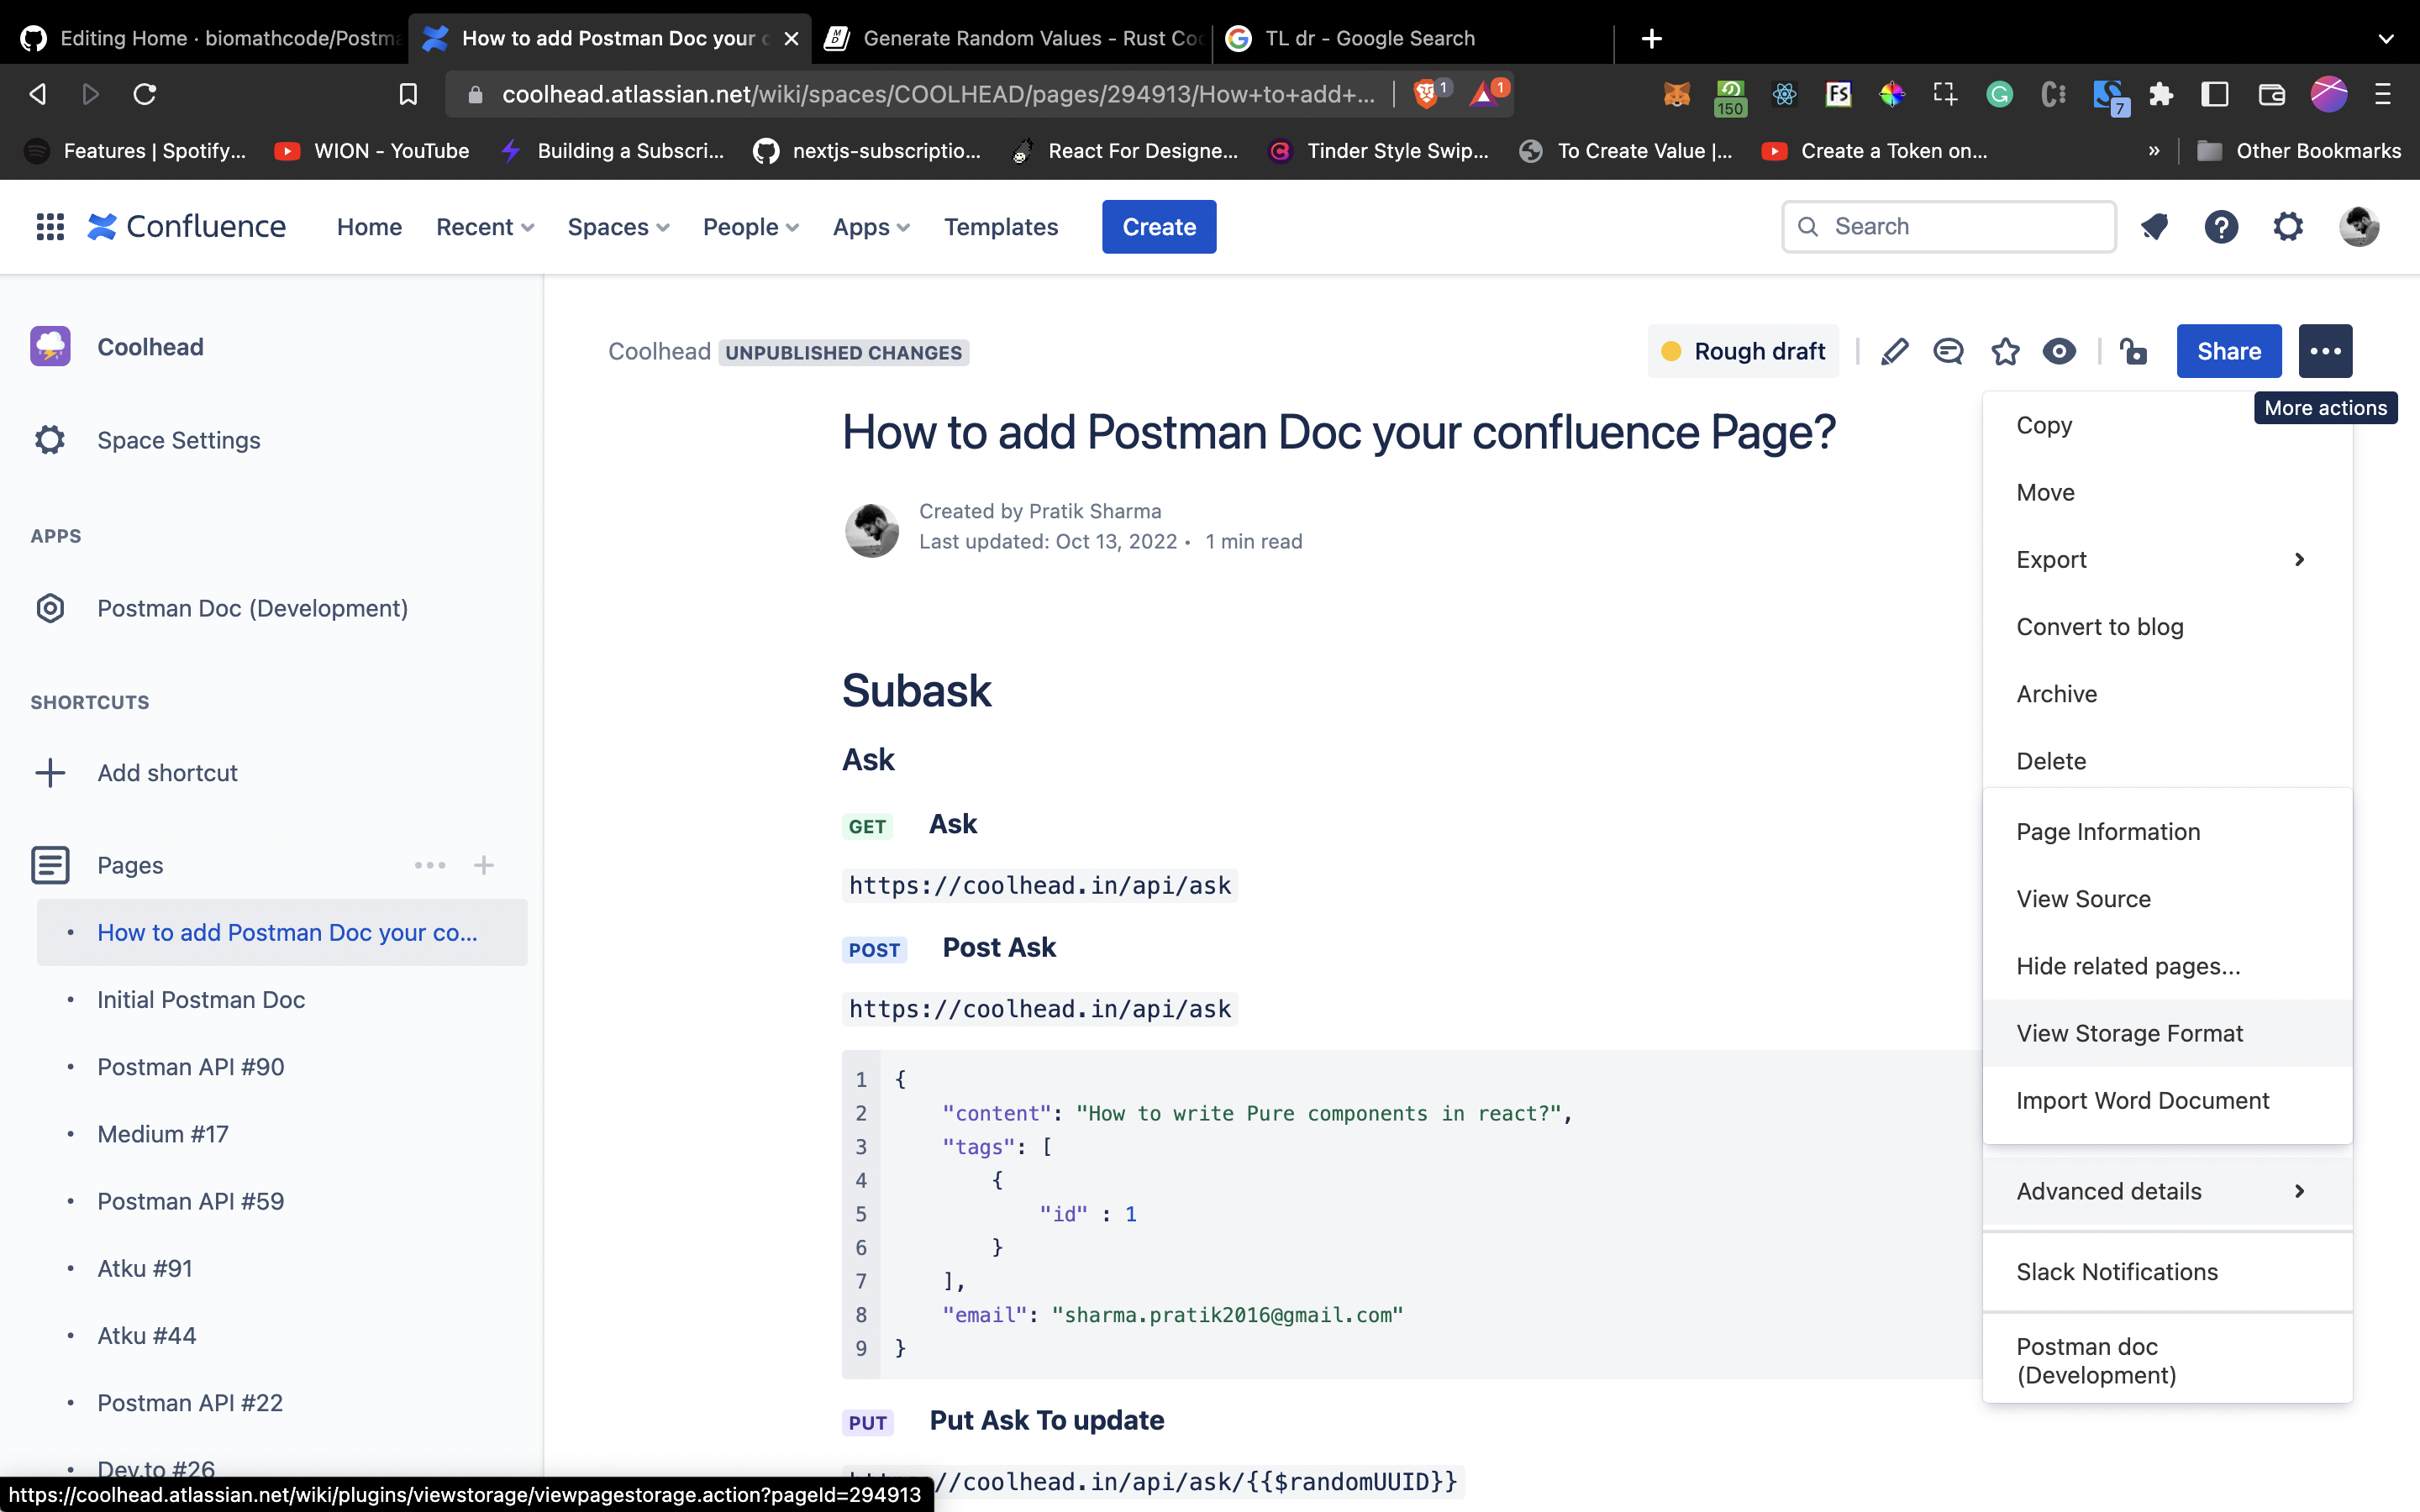Click the Share button
The width and height of the screenshot is (2420, 1512).
coord(2229,351)
